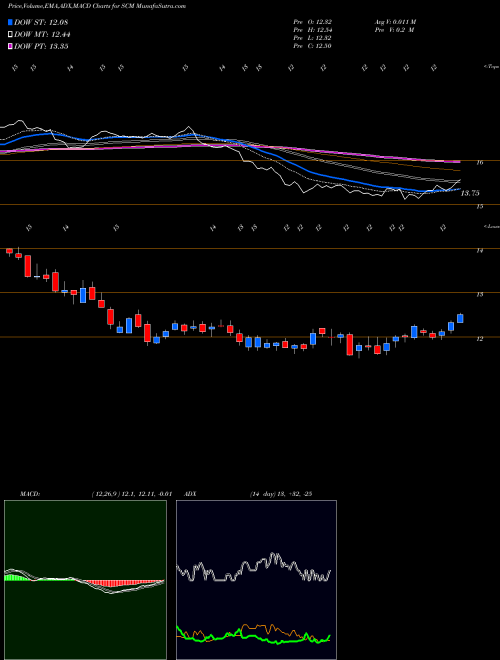Click the 15 price axis label on EMA chart
500x660 pixels.
(479, 207)
